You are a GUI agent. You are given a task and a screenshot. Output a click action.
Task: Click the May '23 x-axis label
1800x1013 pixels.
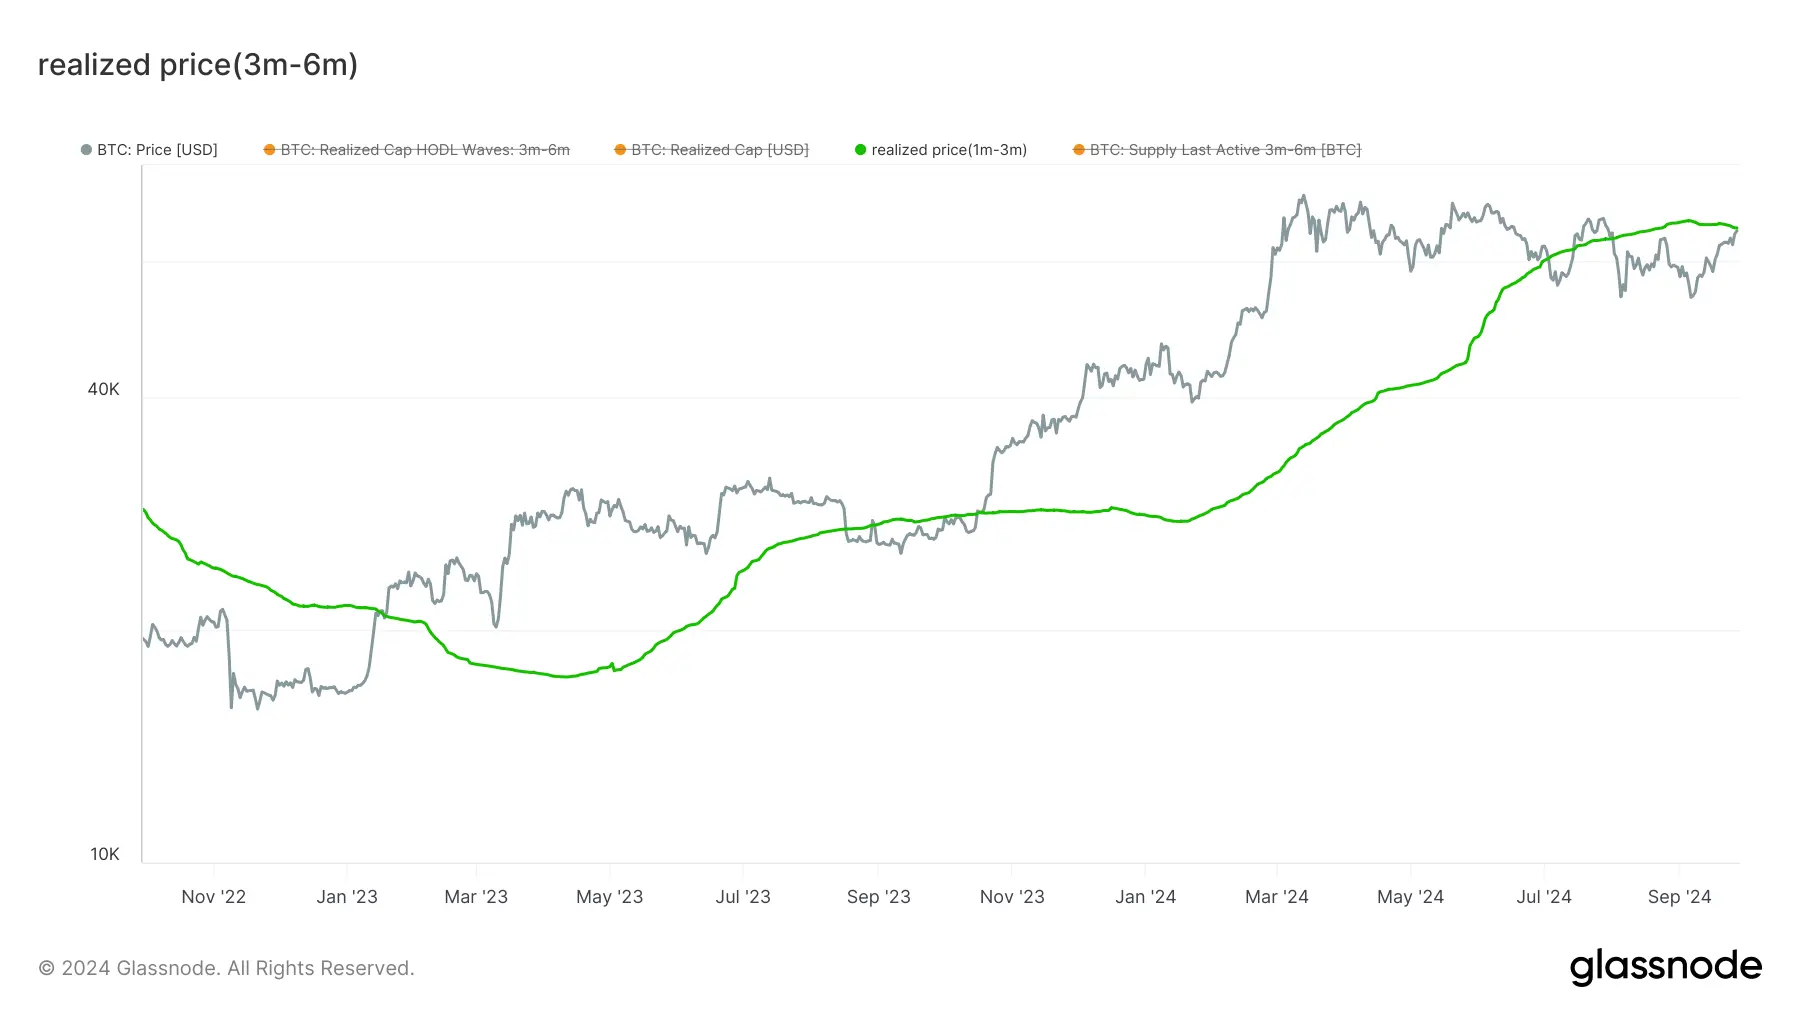pyautogui.click(x=609, y=897)
